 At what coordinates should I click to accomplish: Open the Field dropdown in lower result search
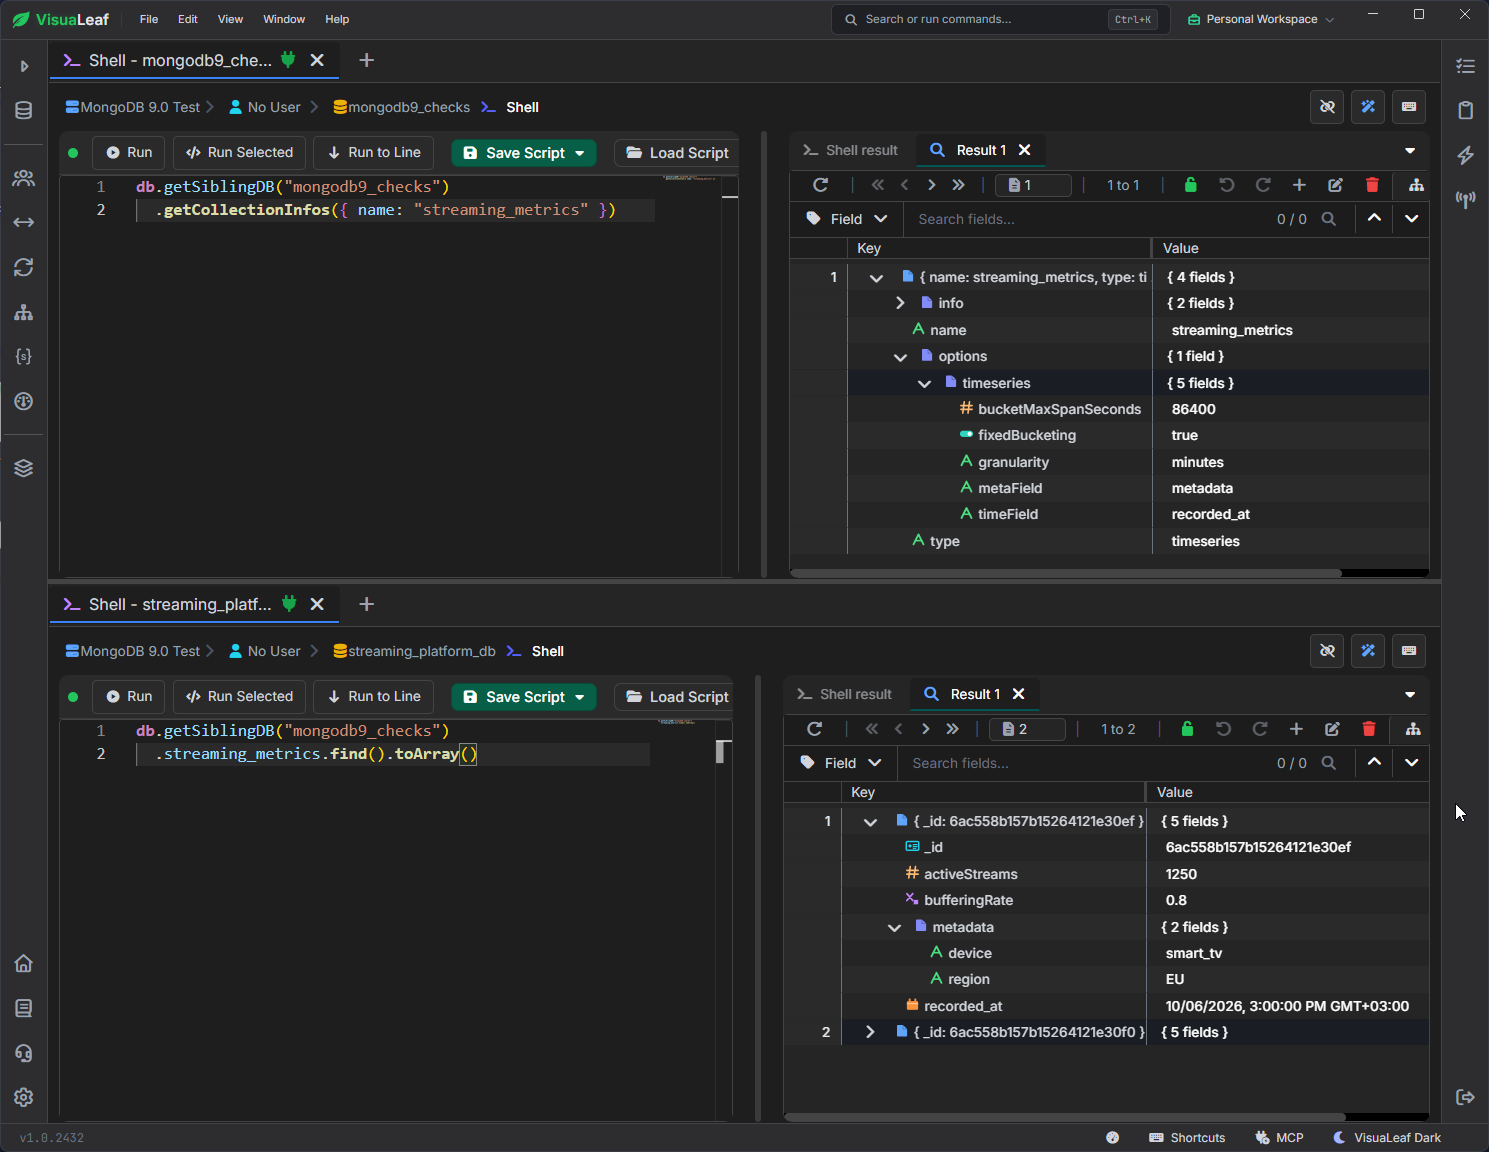[841, 763]
